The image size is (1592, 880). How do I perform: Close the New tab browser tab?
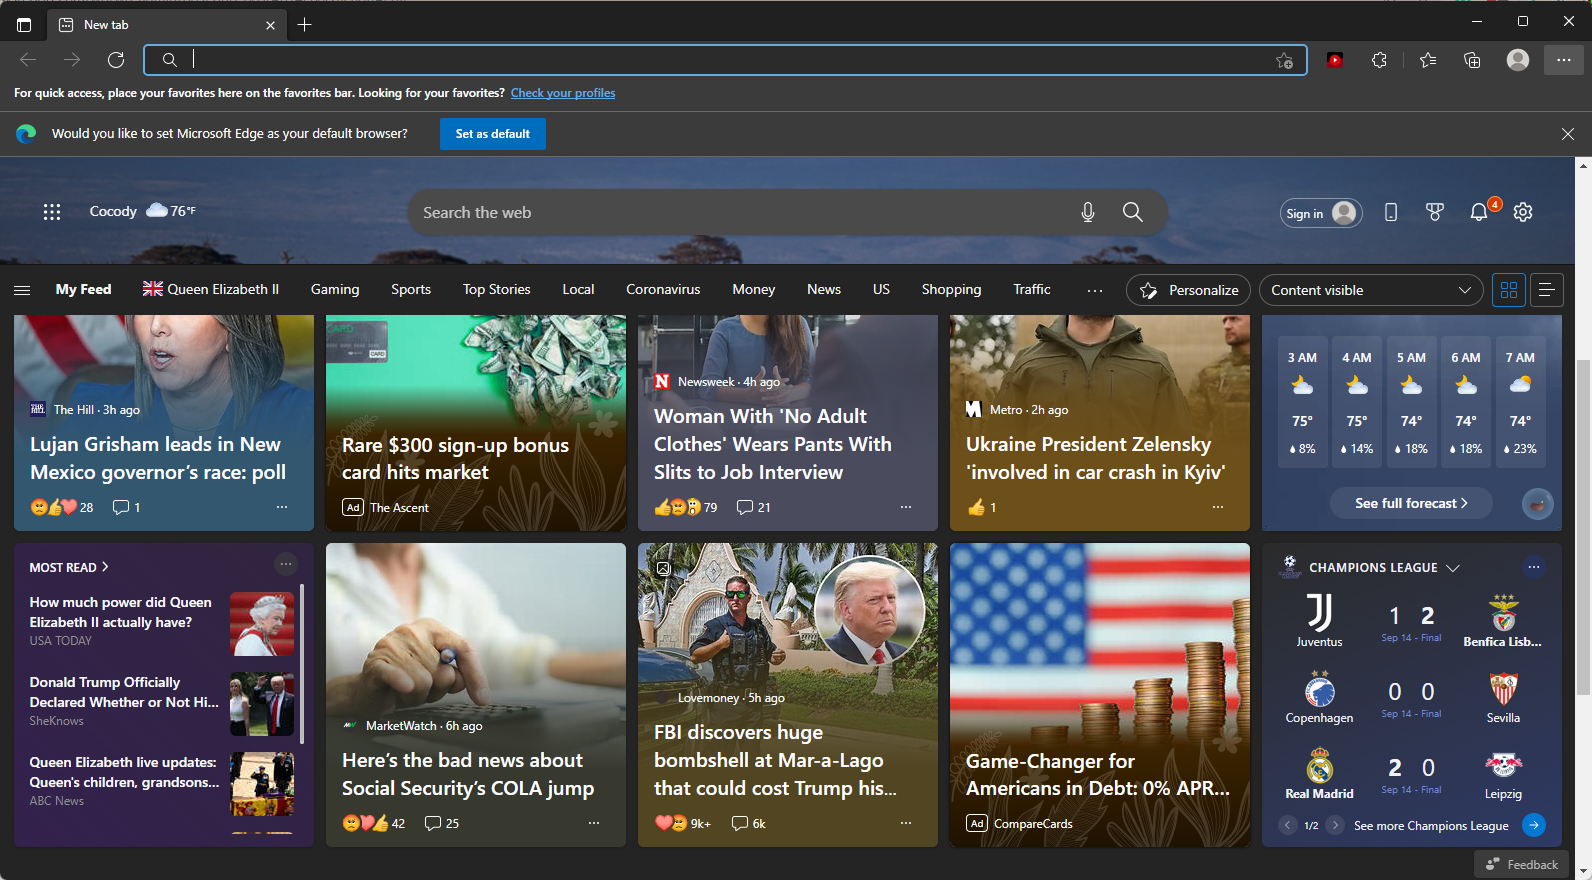coord(270,25)
